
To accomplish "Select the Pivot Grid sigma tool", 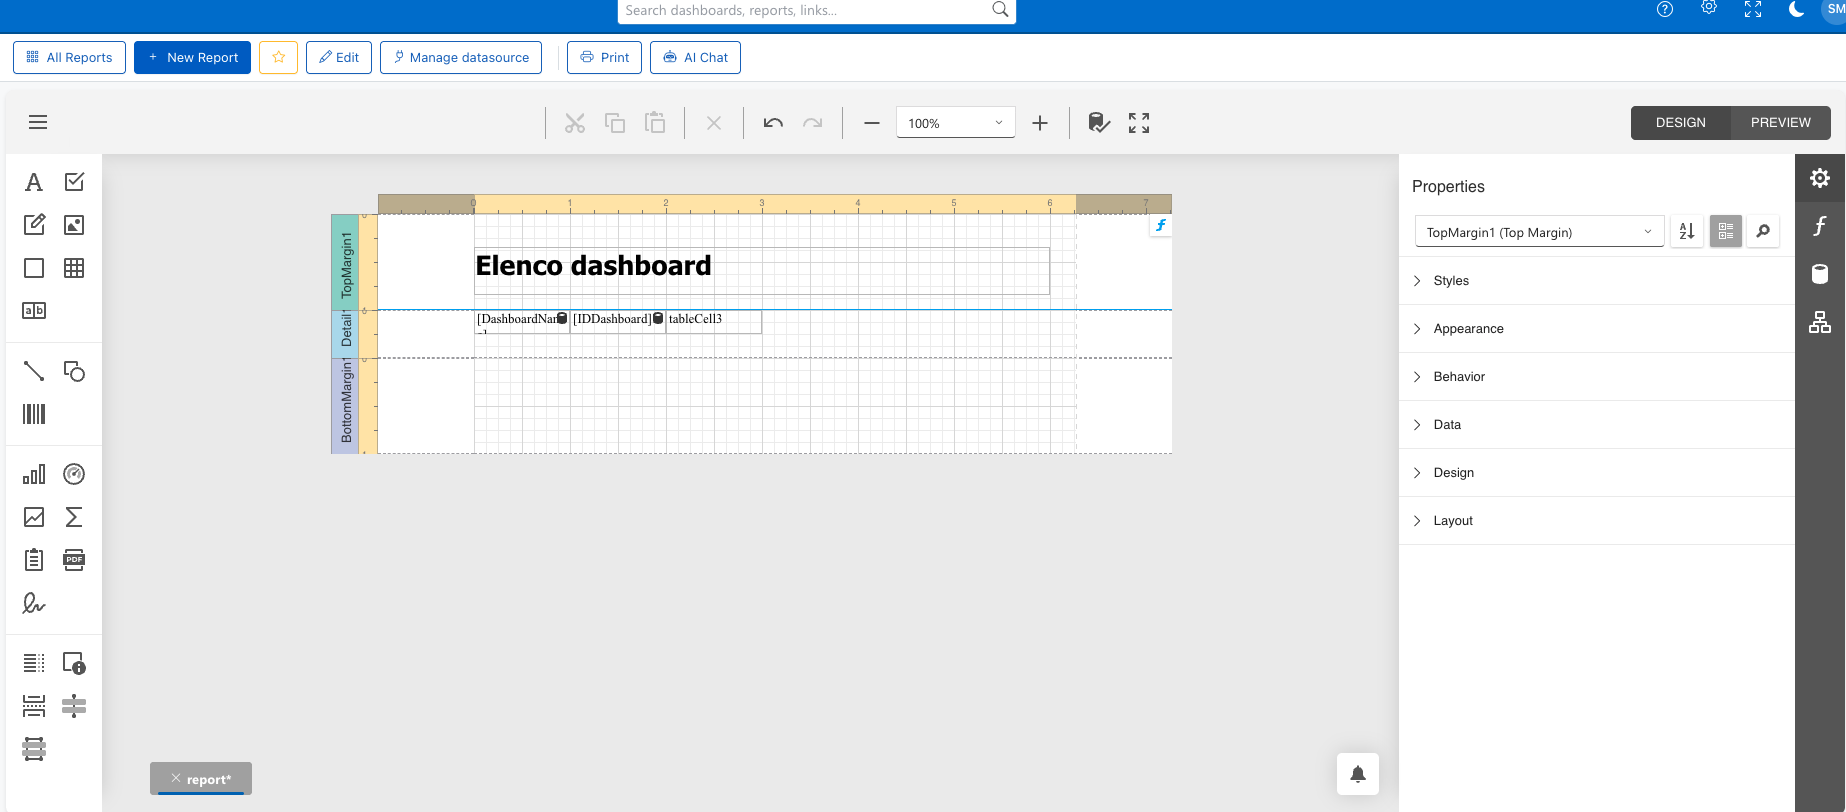I will coord(74,517).
